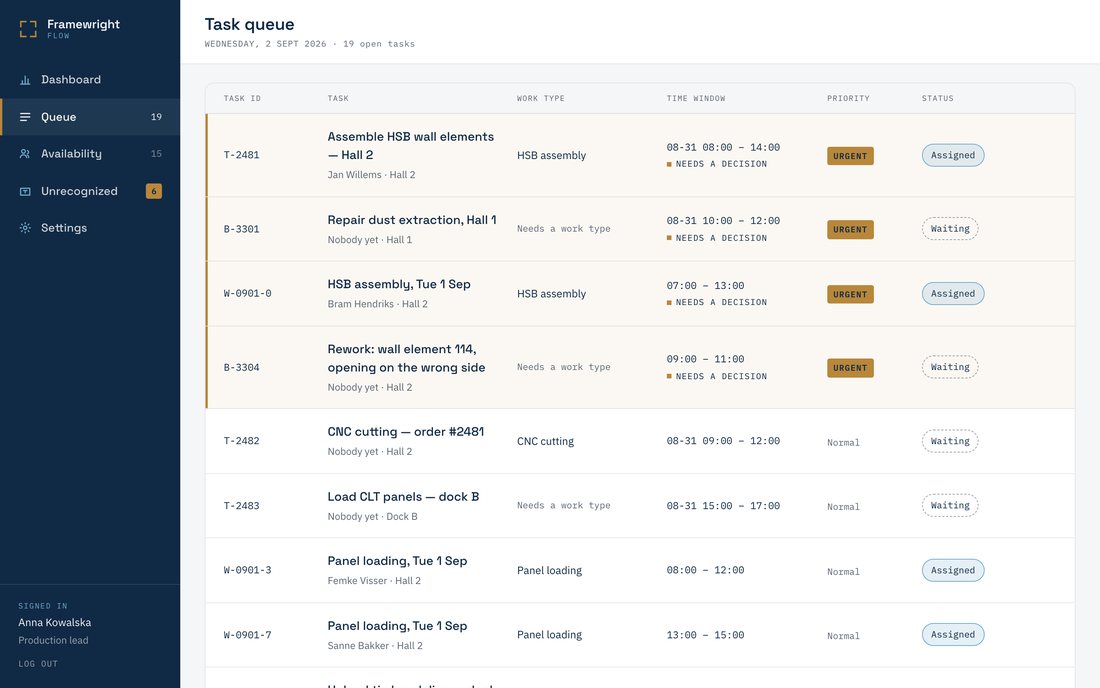Click Assigned status pill for W-0901-7
This screenshot has width=1100, height=688.
pyautogui.click(x=953, y=635)
